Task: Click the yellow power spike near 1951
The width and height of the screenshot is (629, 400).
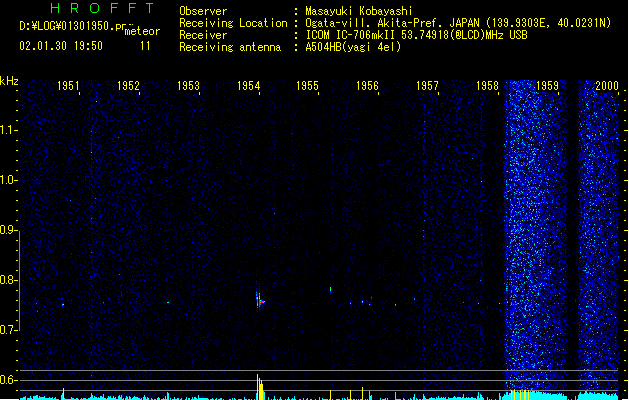Action: [x=63, y=394]
